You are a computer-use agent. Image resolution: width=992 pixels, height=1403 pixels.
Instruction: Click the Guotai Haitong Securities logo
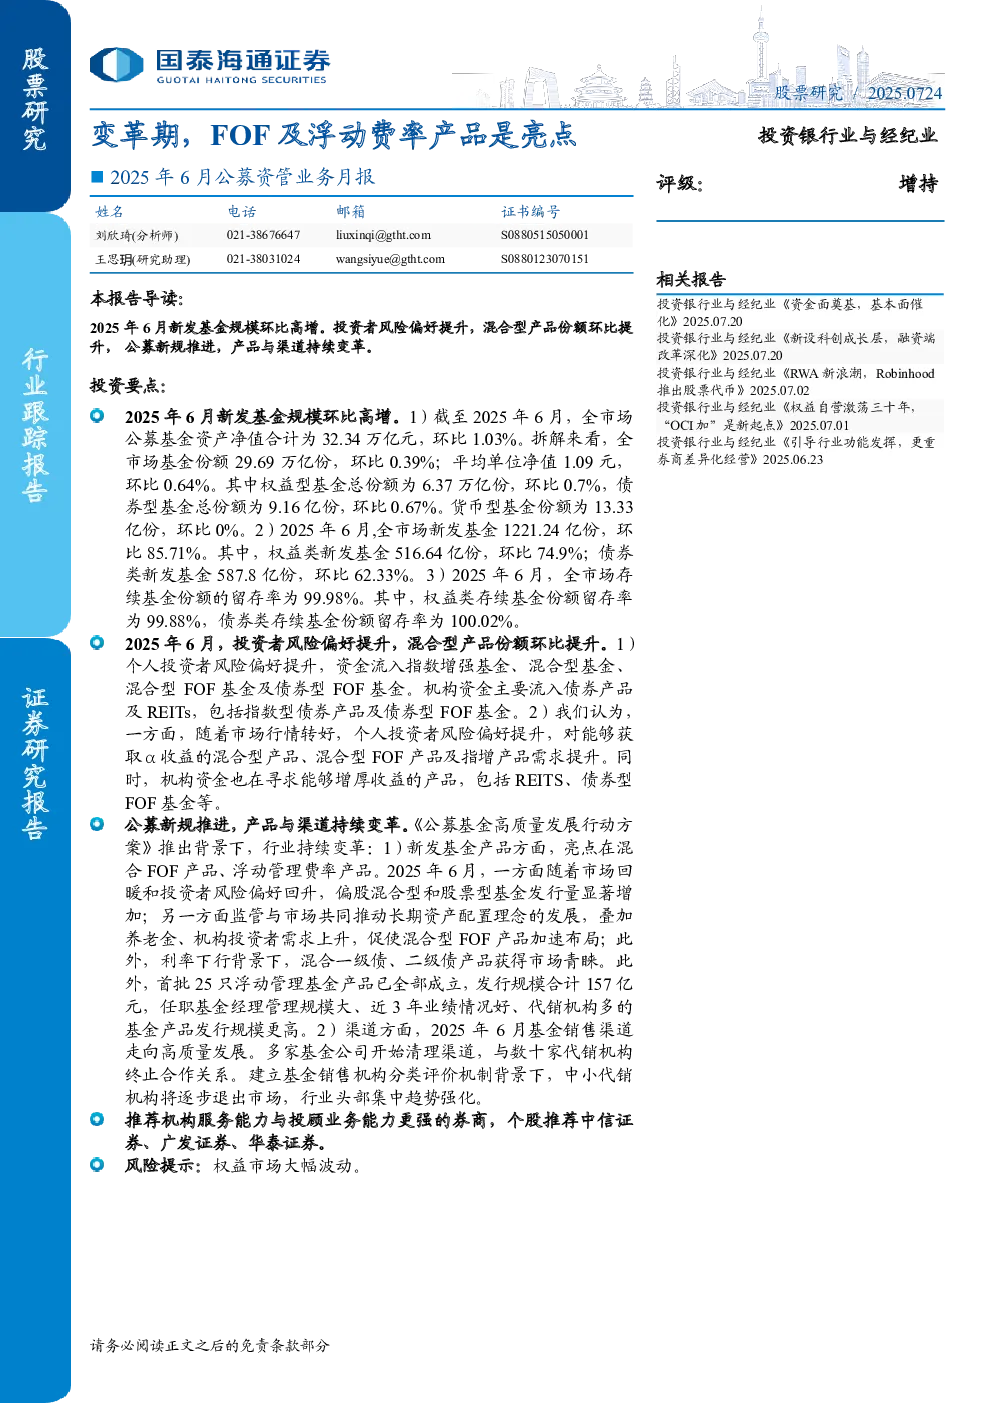point(209,65)
